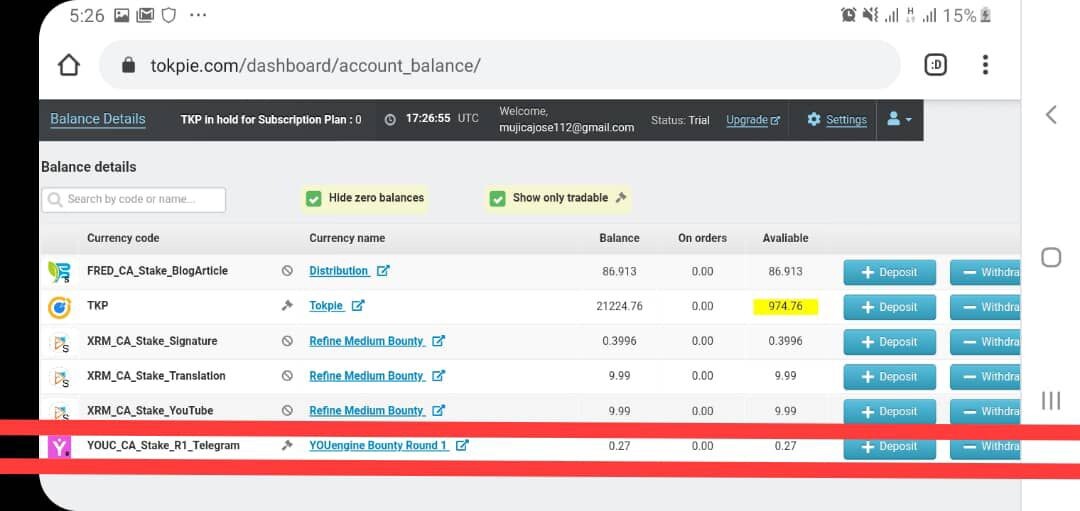
Task: Click the search by code or name field
Action: tap(134, 200)
